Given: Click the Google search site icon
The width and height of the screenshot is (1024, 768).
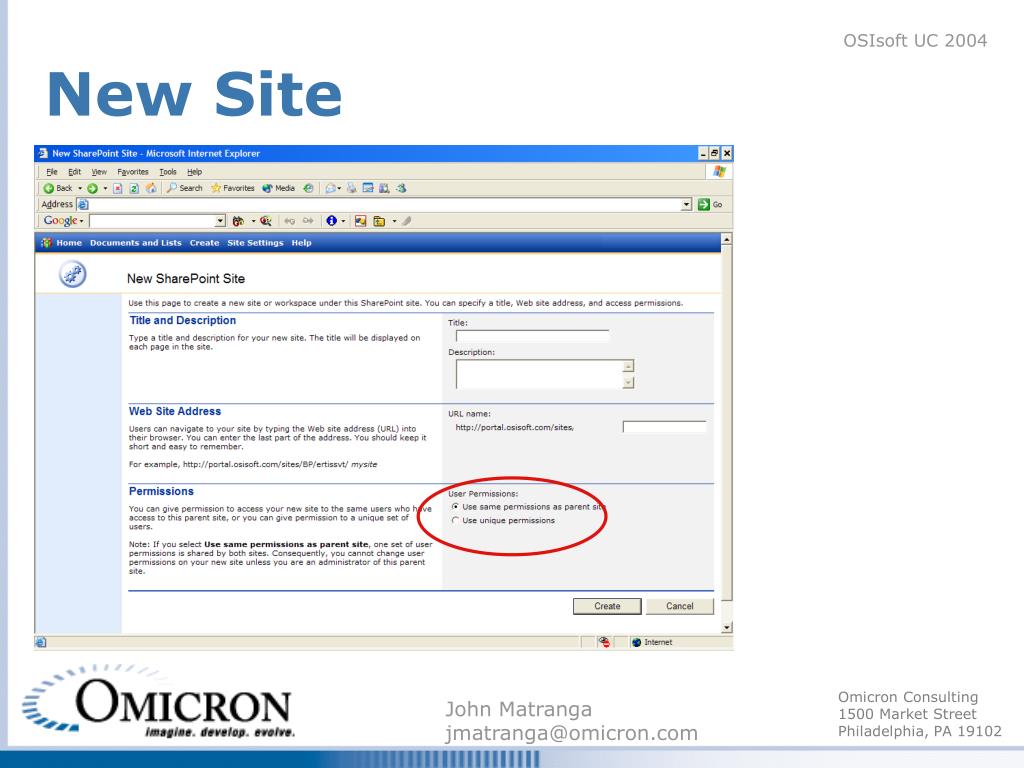Looking at the screenshot, I should (266, 221).
